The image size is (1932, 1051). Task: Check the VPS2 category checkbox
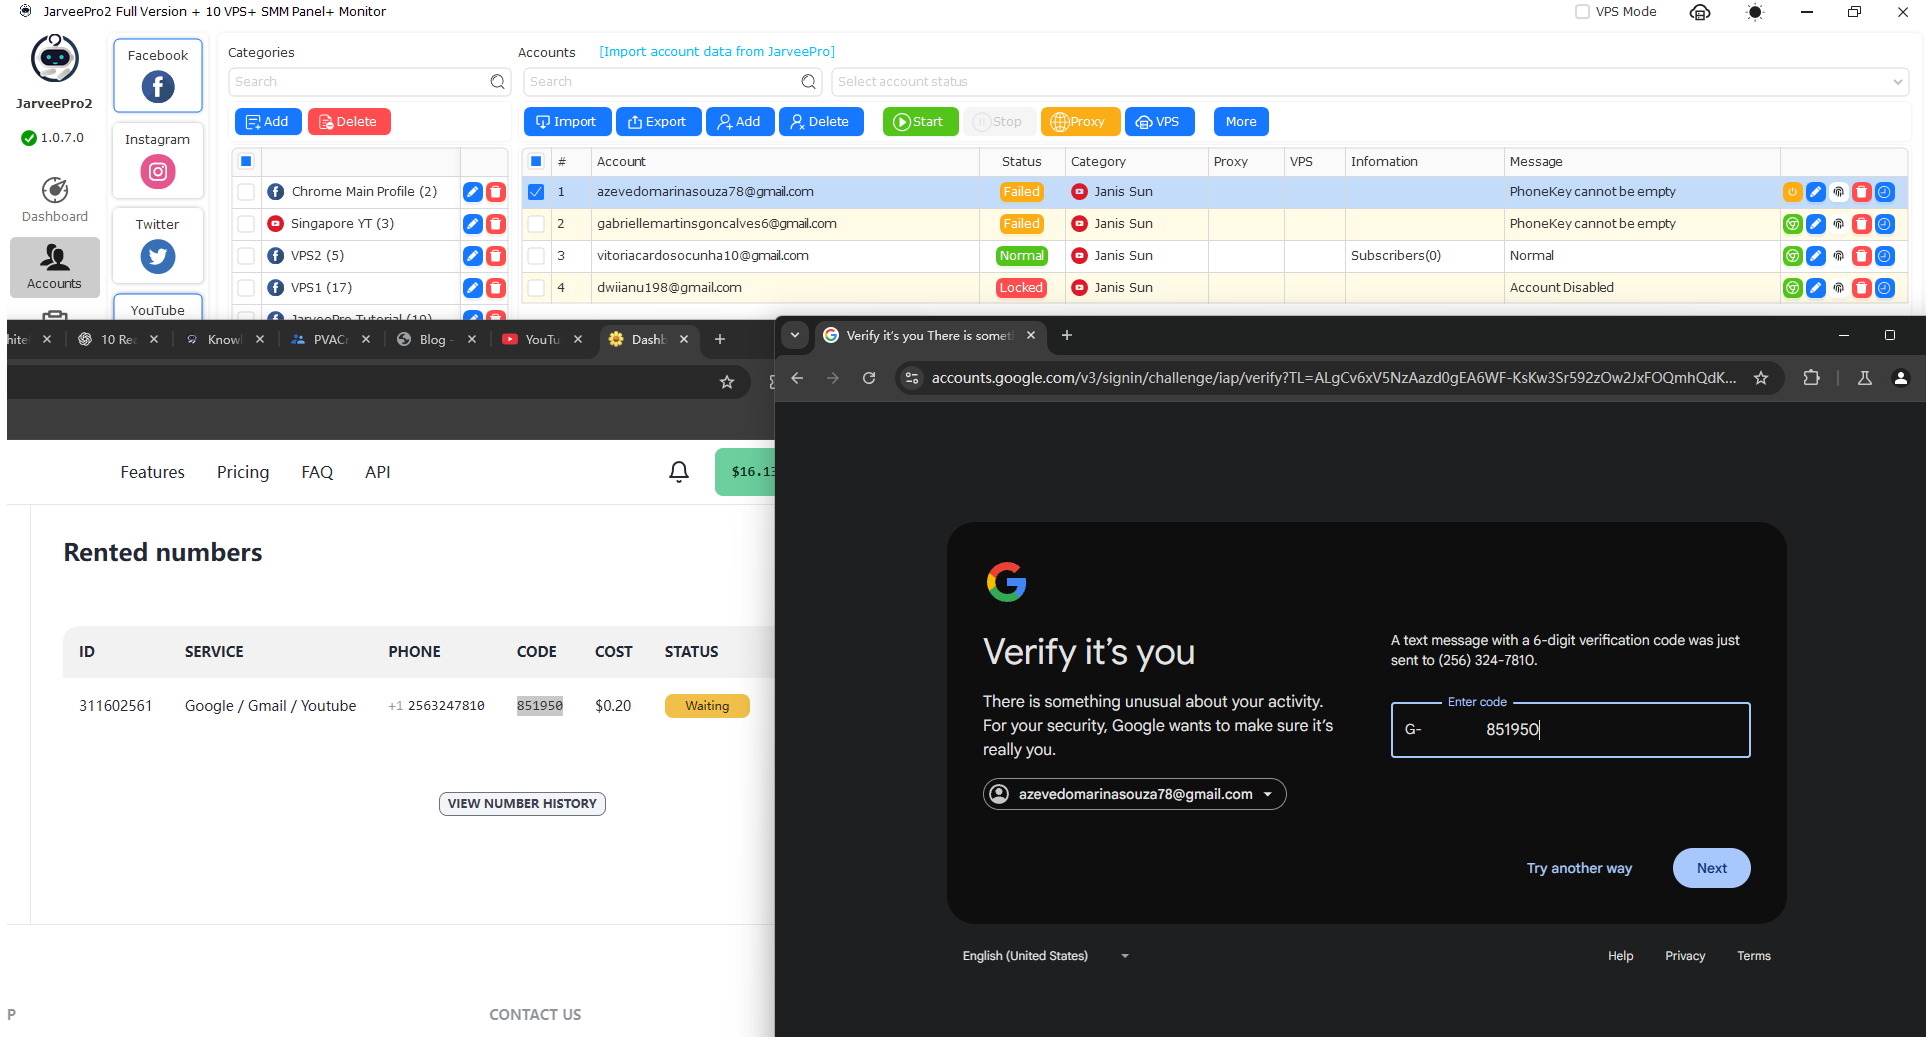point(246,256)
